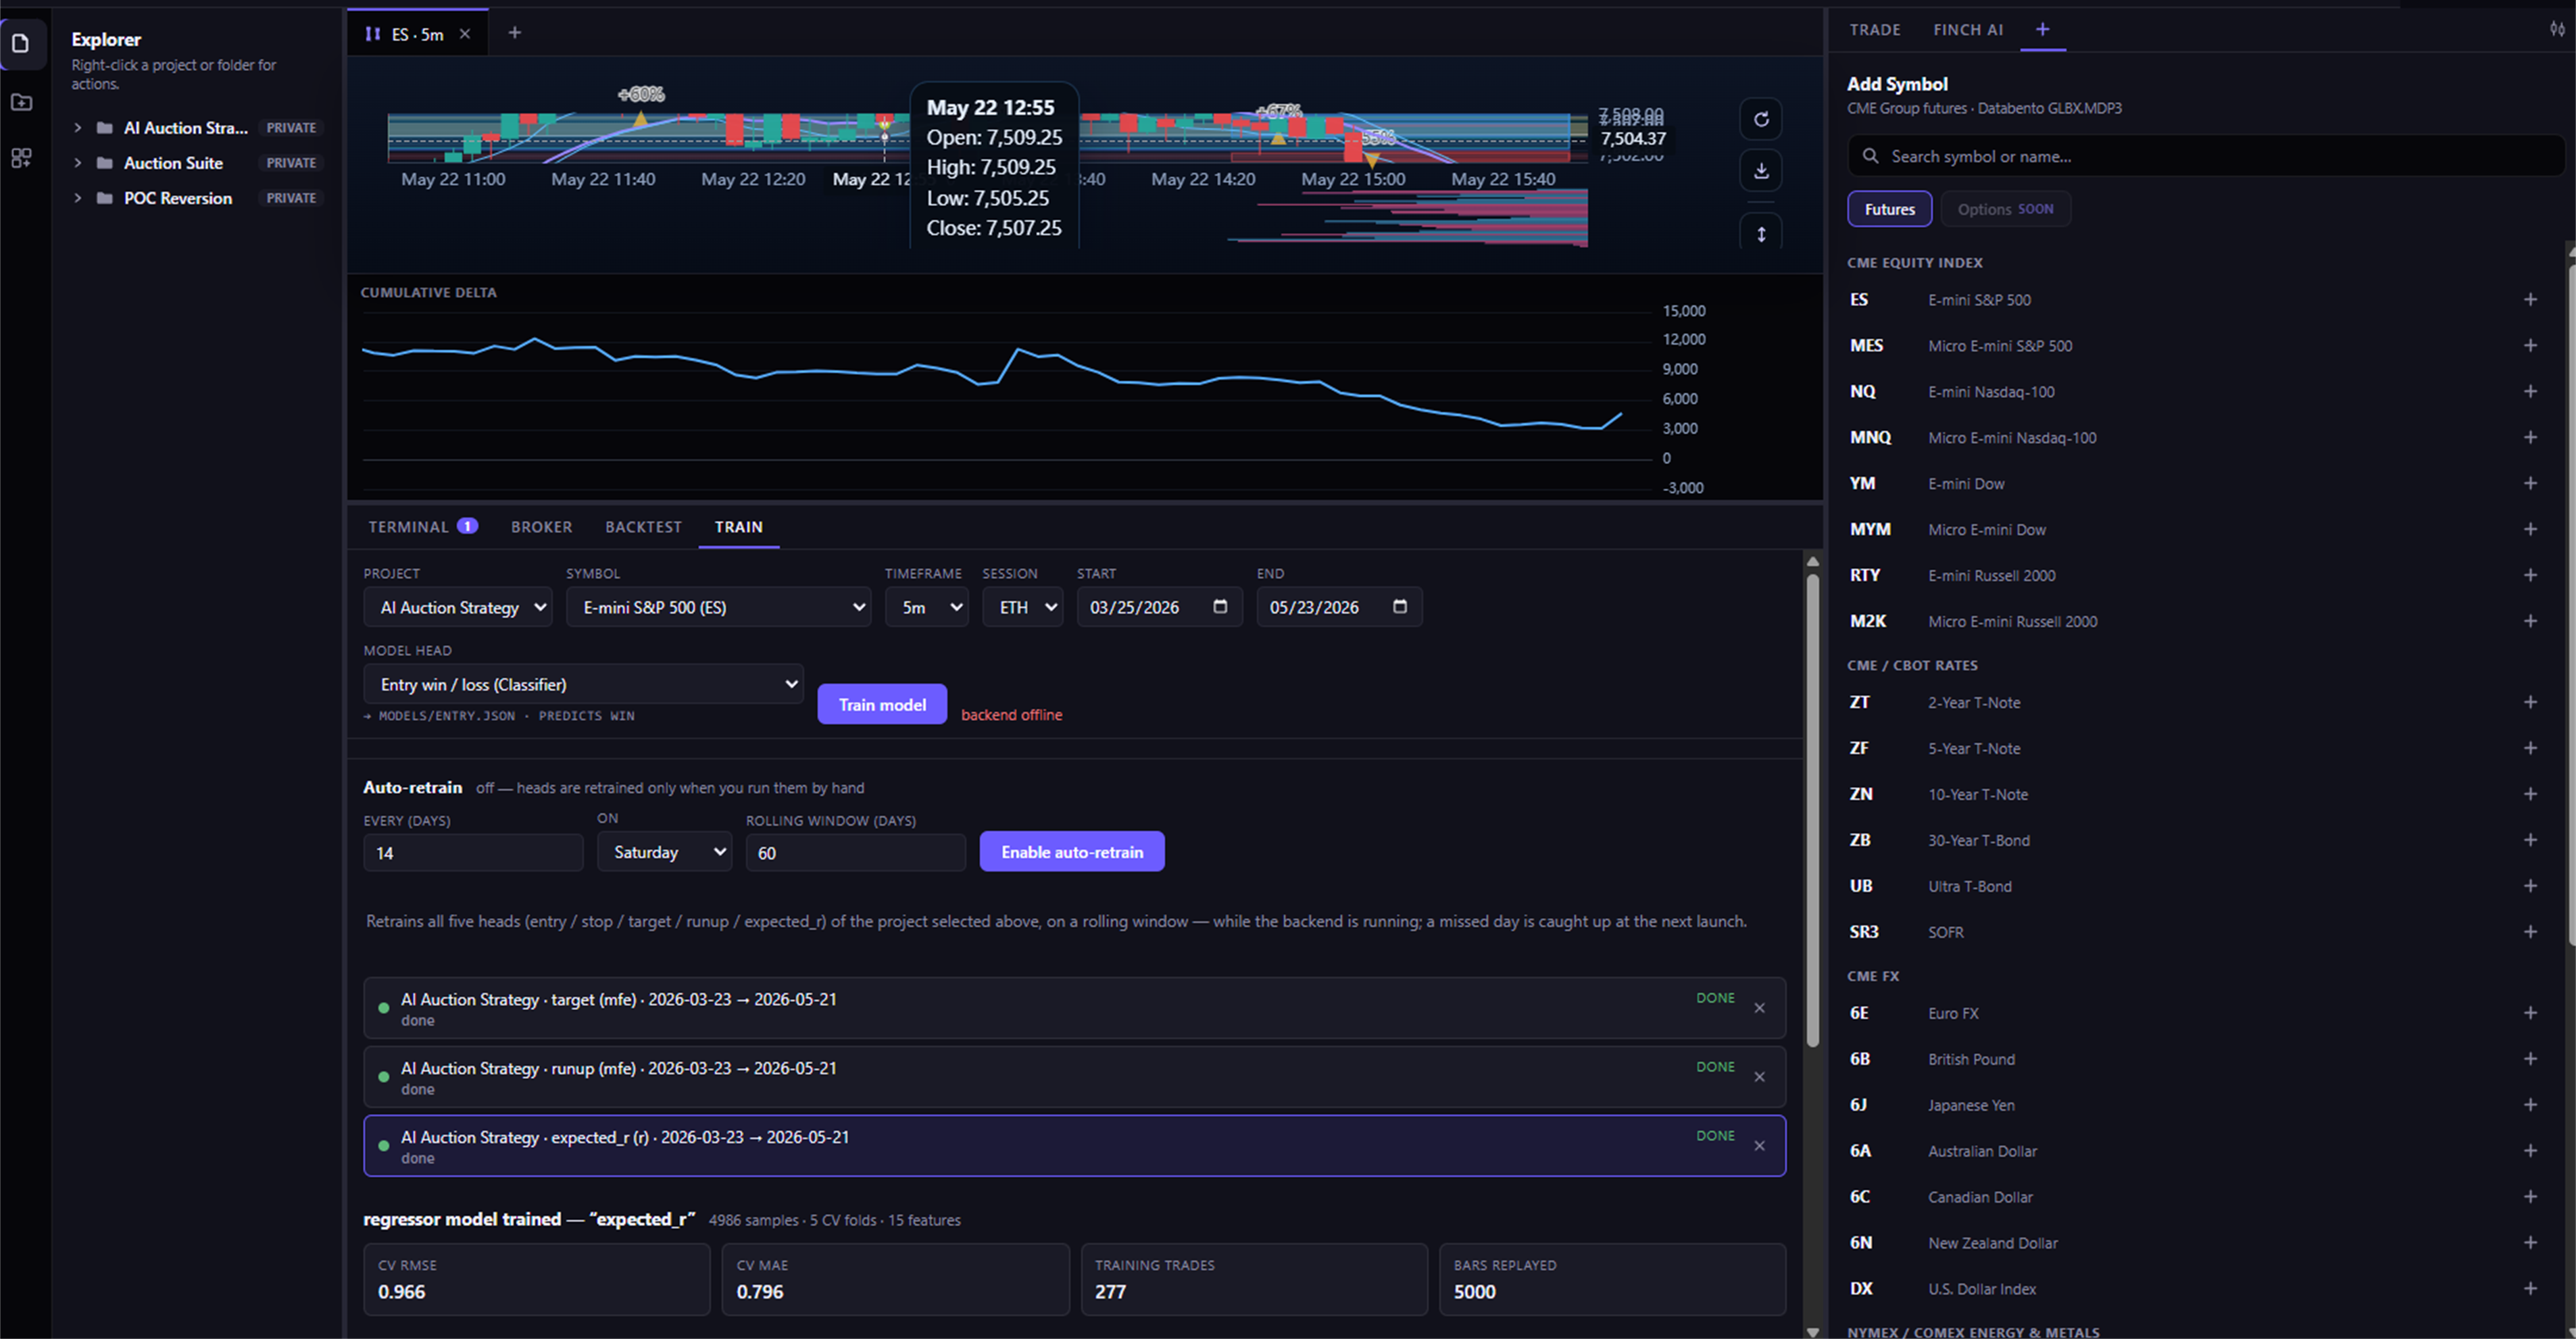Image resolution: width=2576 pixels, height=1339 pixels.
Task: Click the Search symbol or name field
Action: (x=2205, y=157)
